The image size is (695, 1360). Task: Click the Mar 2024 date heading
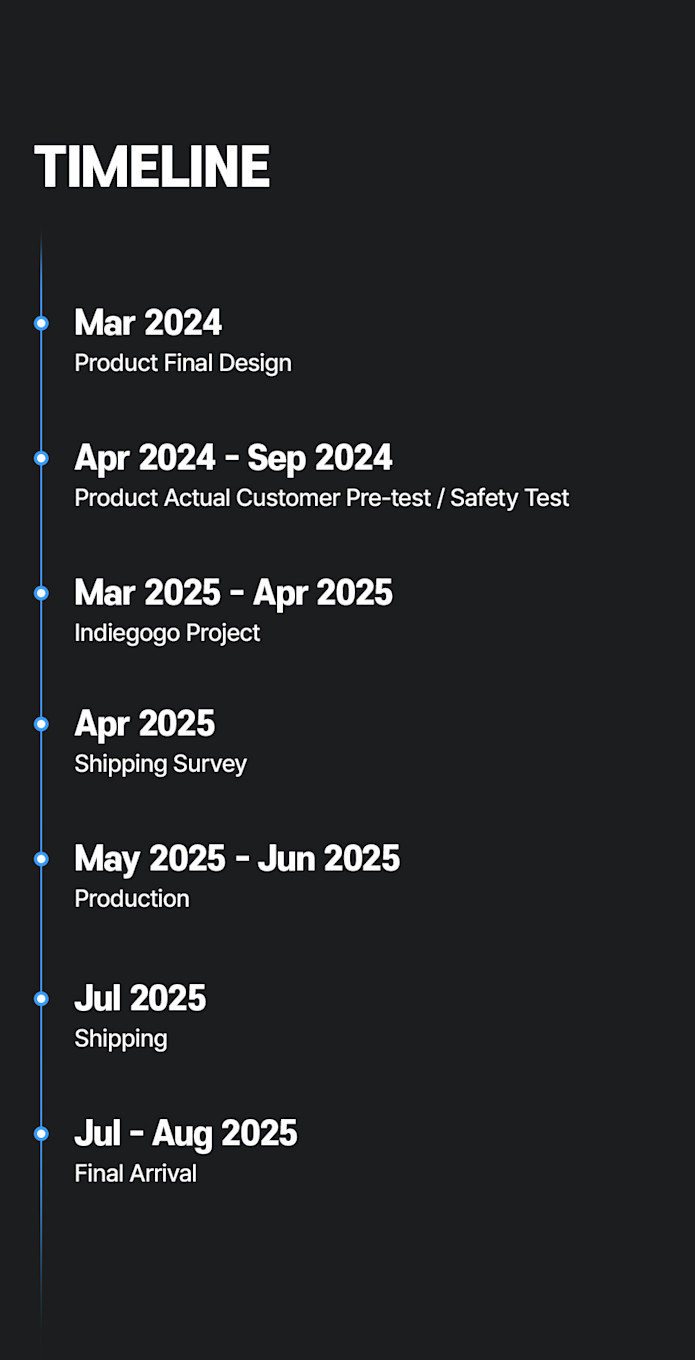(x=148, y=323)
